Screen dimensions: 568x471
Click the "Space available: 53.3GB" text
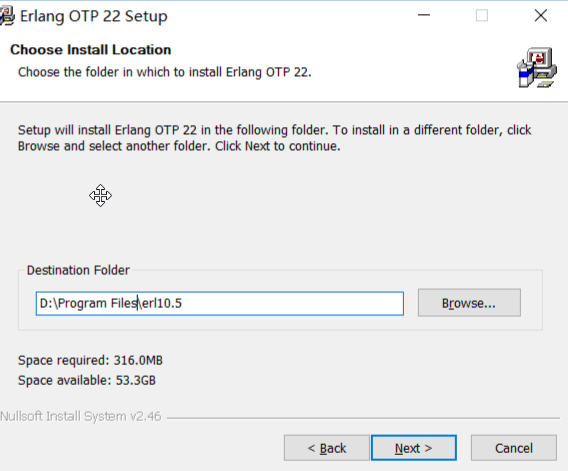click(87, 380)
